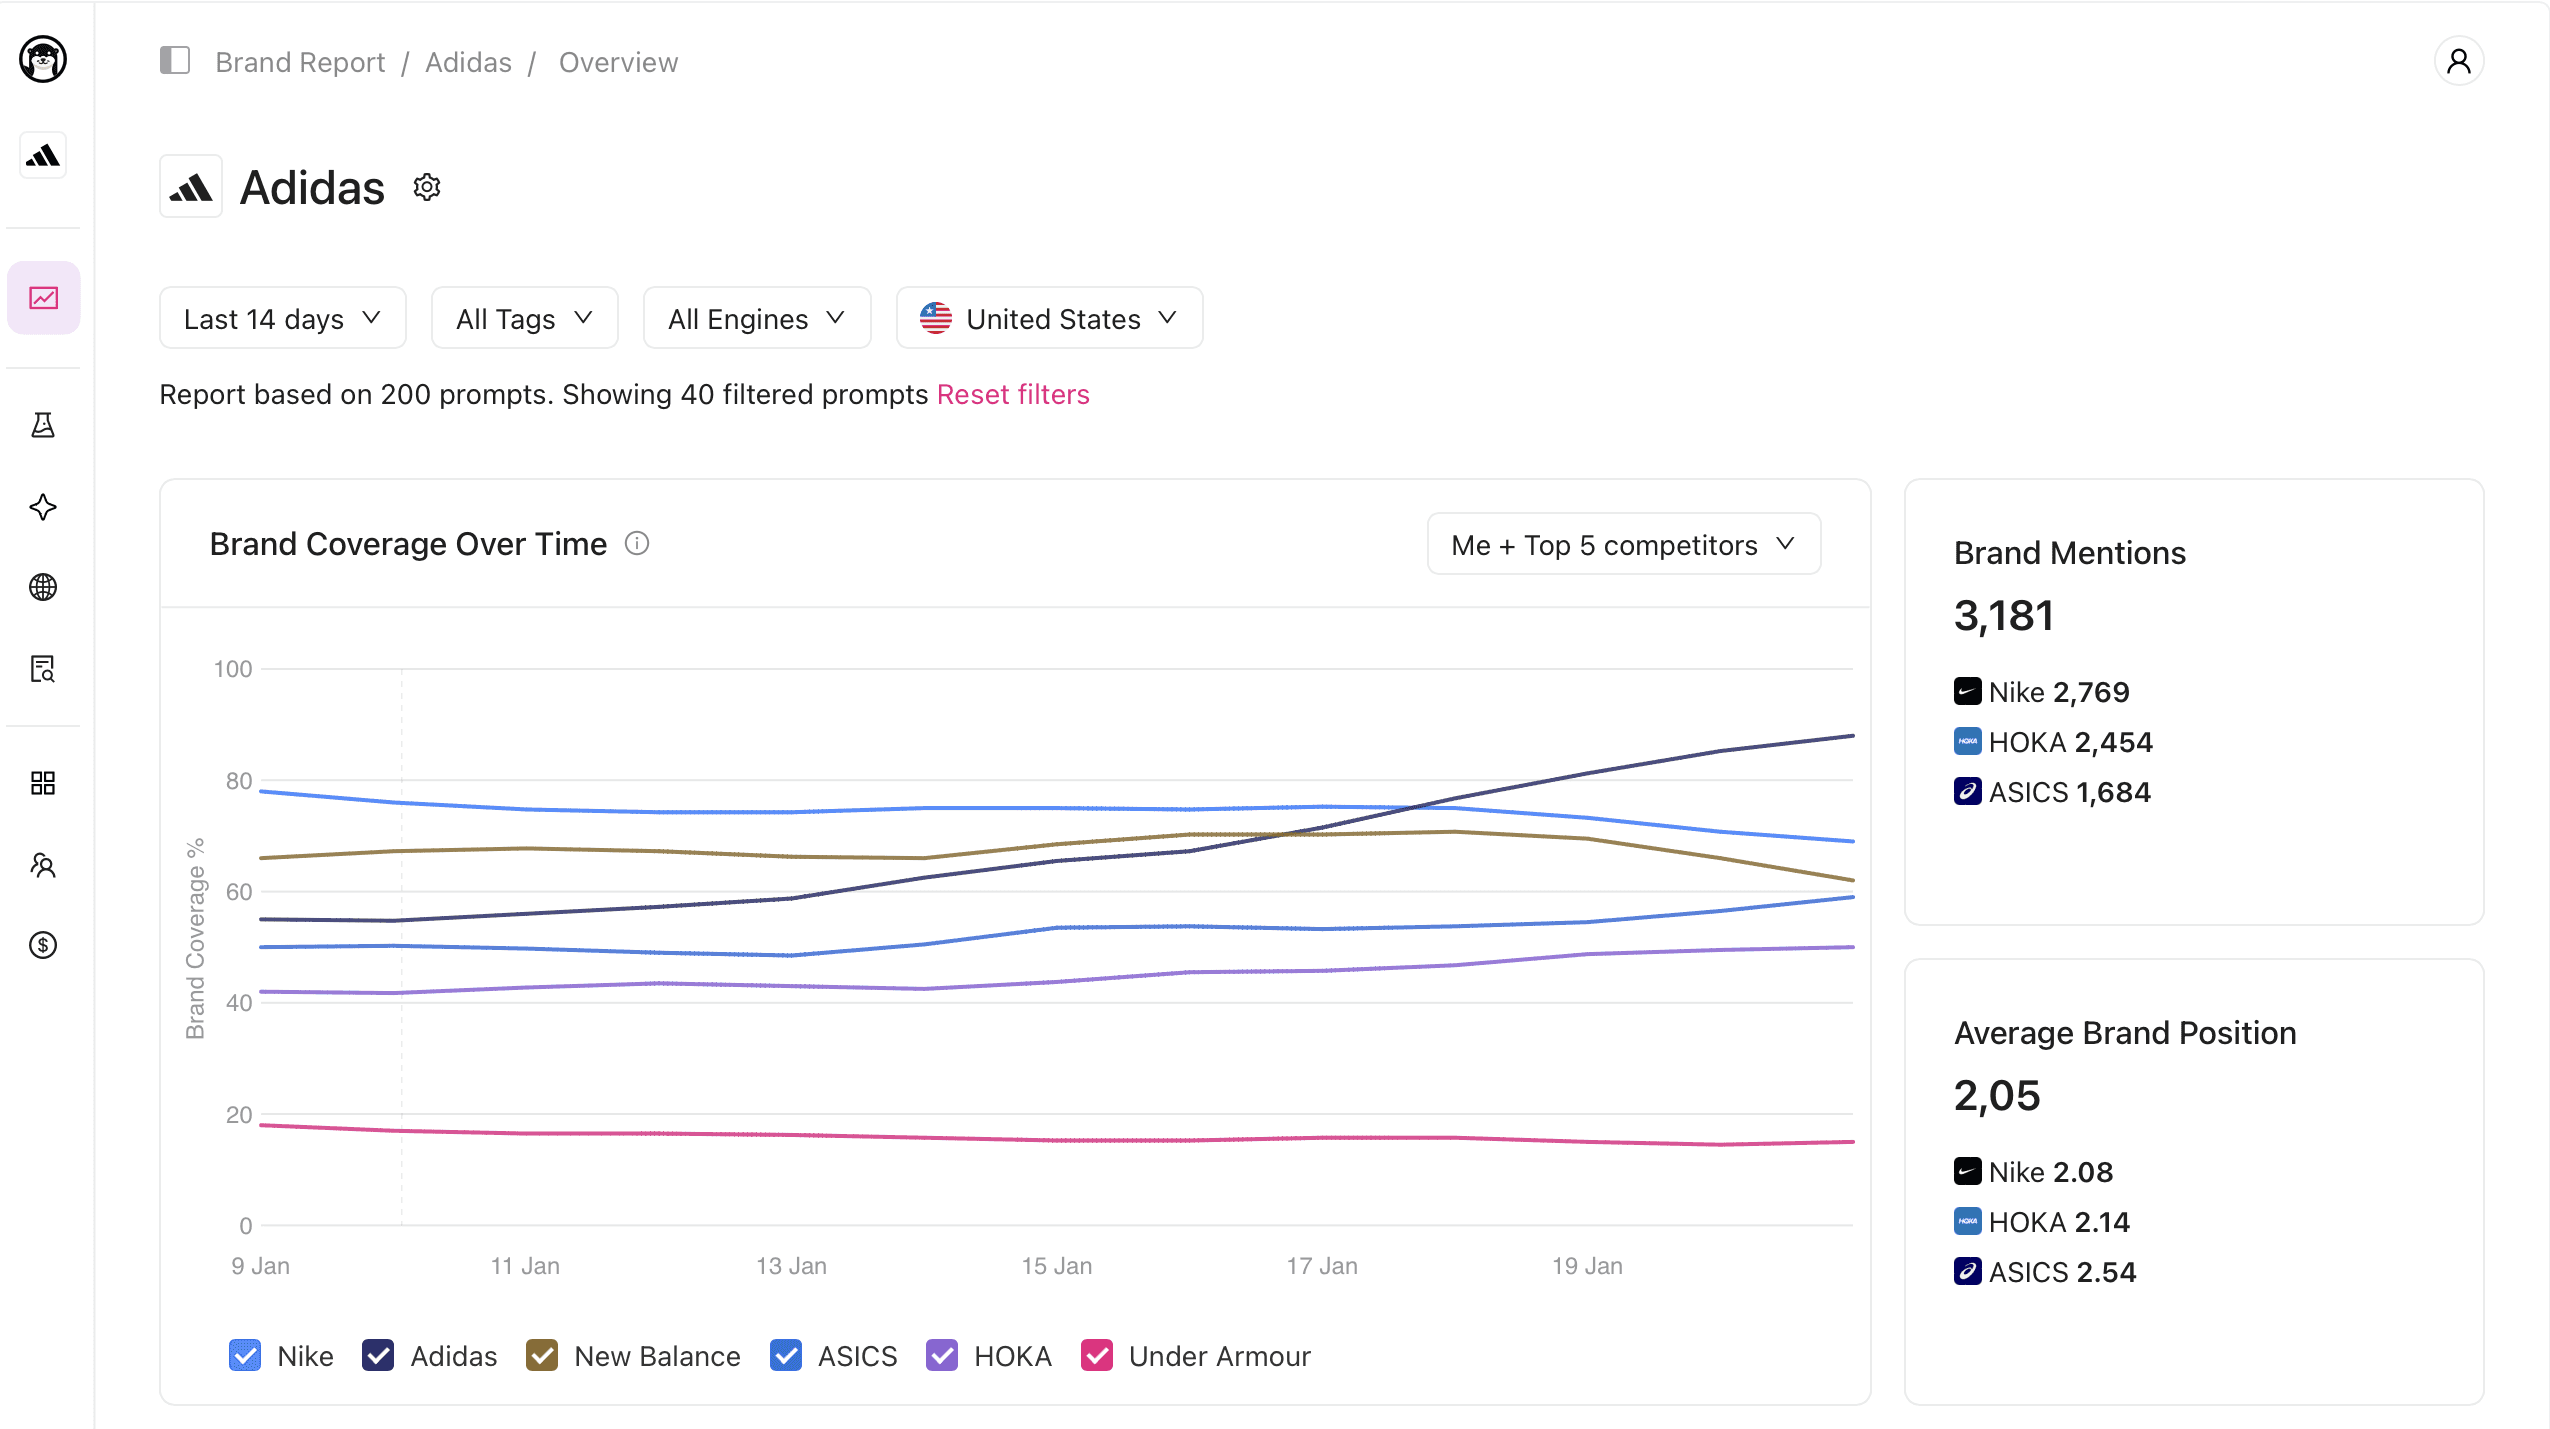Screen dimensions: 2550x1429
Task: Open the Last 14 days date dropdown
Action: coord(282,318)
